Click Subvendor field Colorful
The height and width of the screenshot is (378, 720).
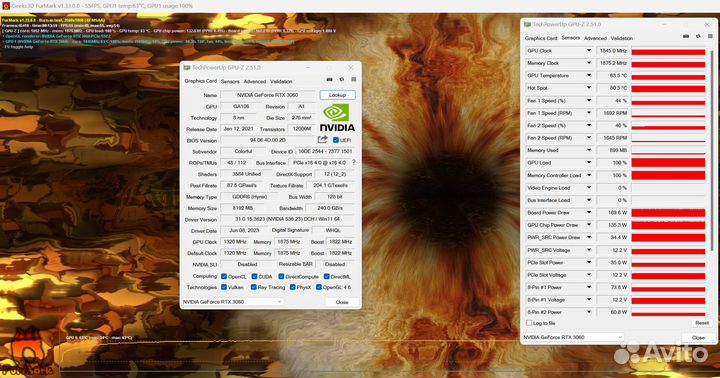click(x=243, y=151)
